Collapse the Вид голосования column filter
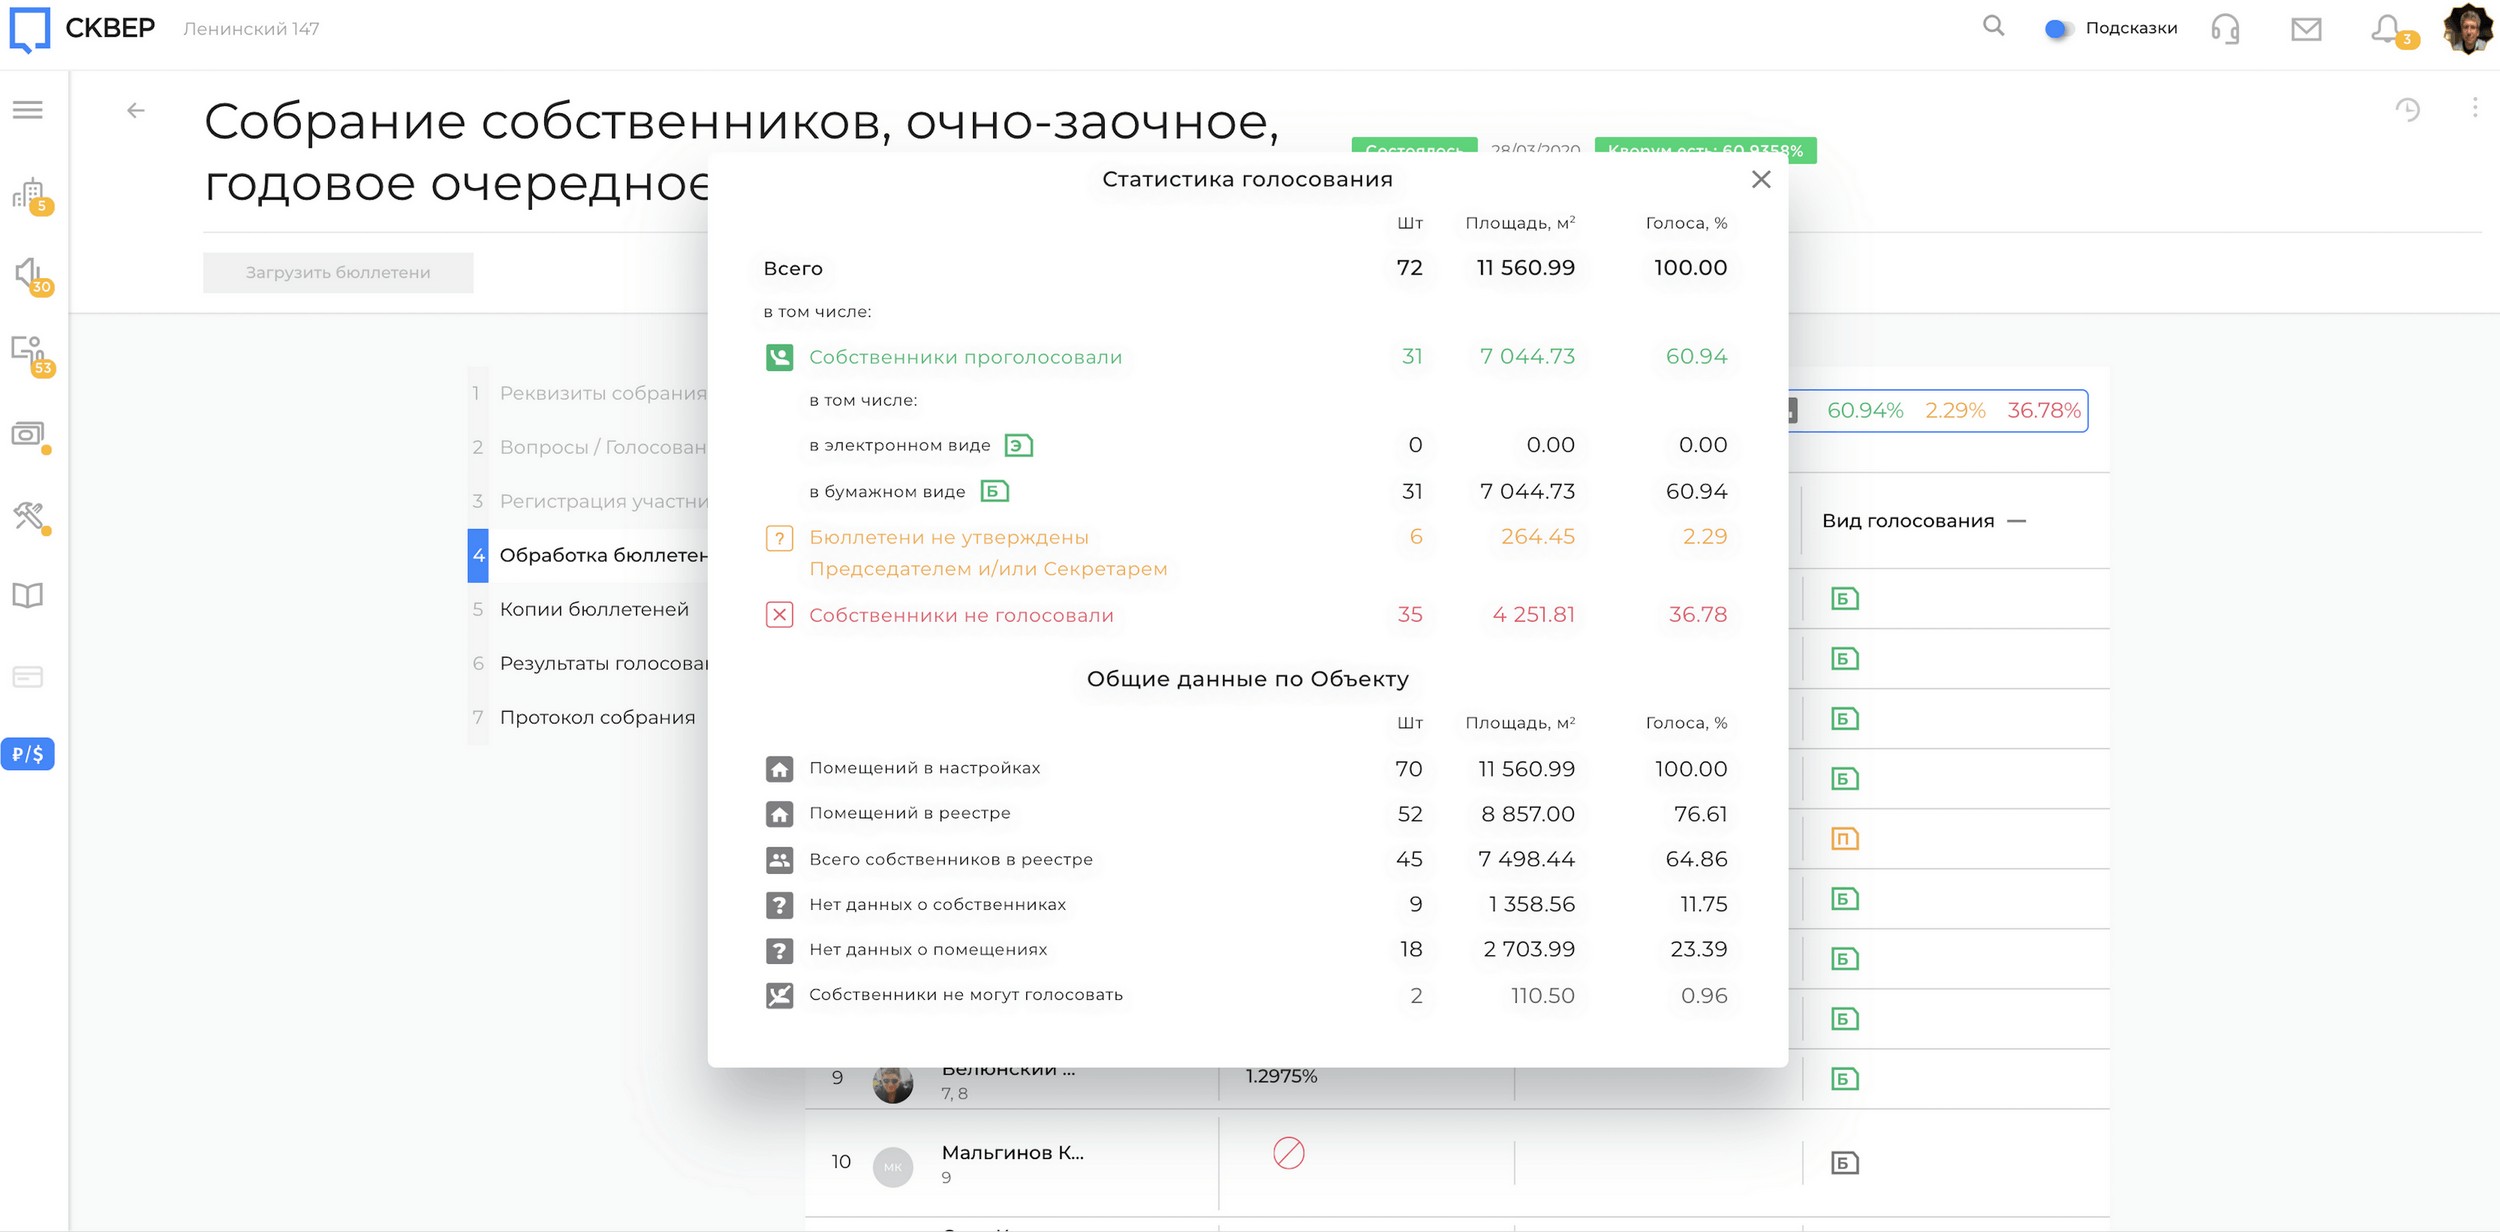2500x1232 pixels. (x=2016, y=521)
